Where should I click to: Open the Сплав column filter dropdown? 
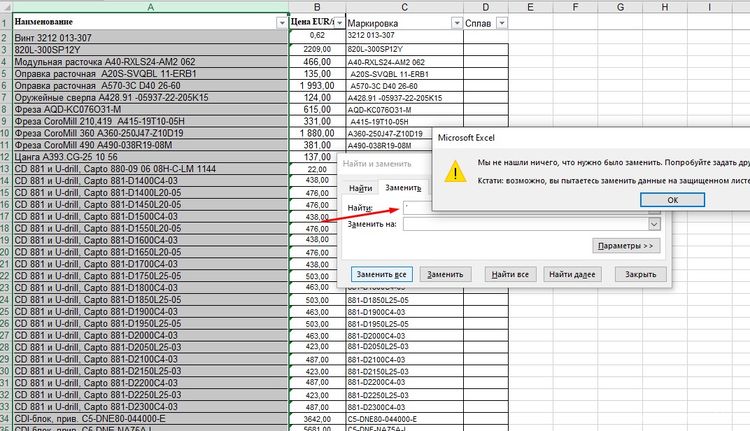[502, 23]
